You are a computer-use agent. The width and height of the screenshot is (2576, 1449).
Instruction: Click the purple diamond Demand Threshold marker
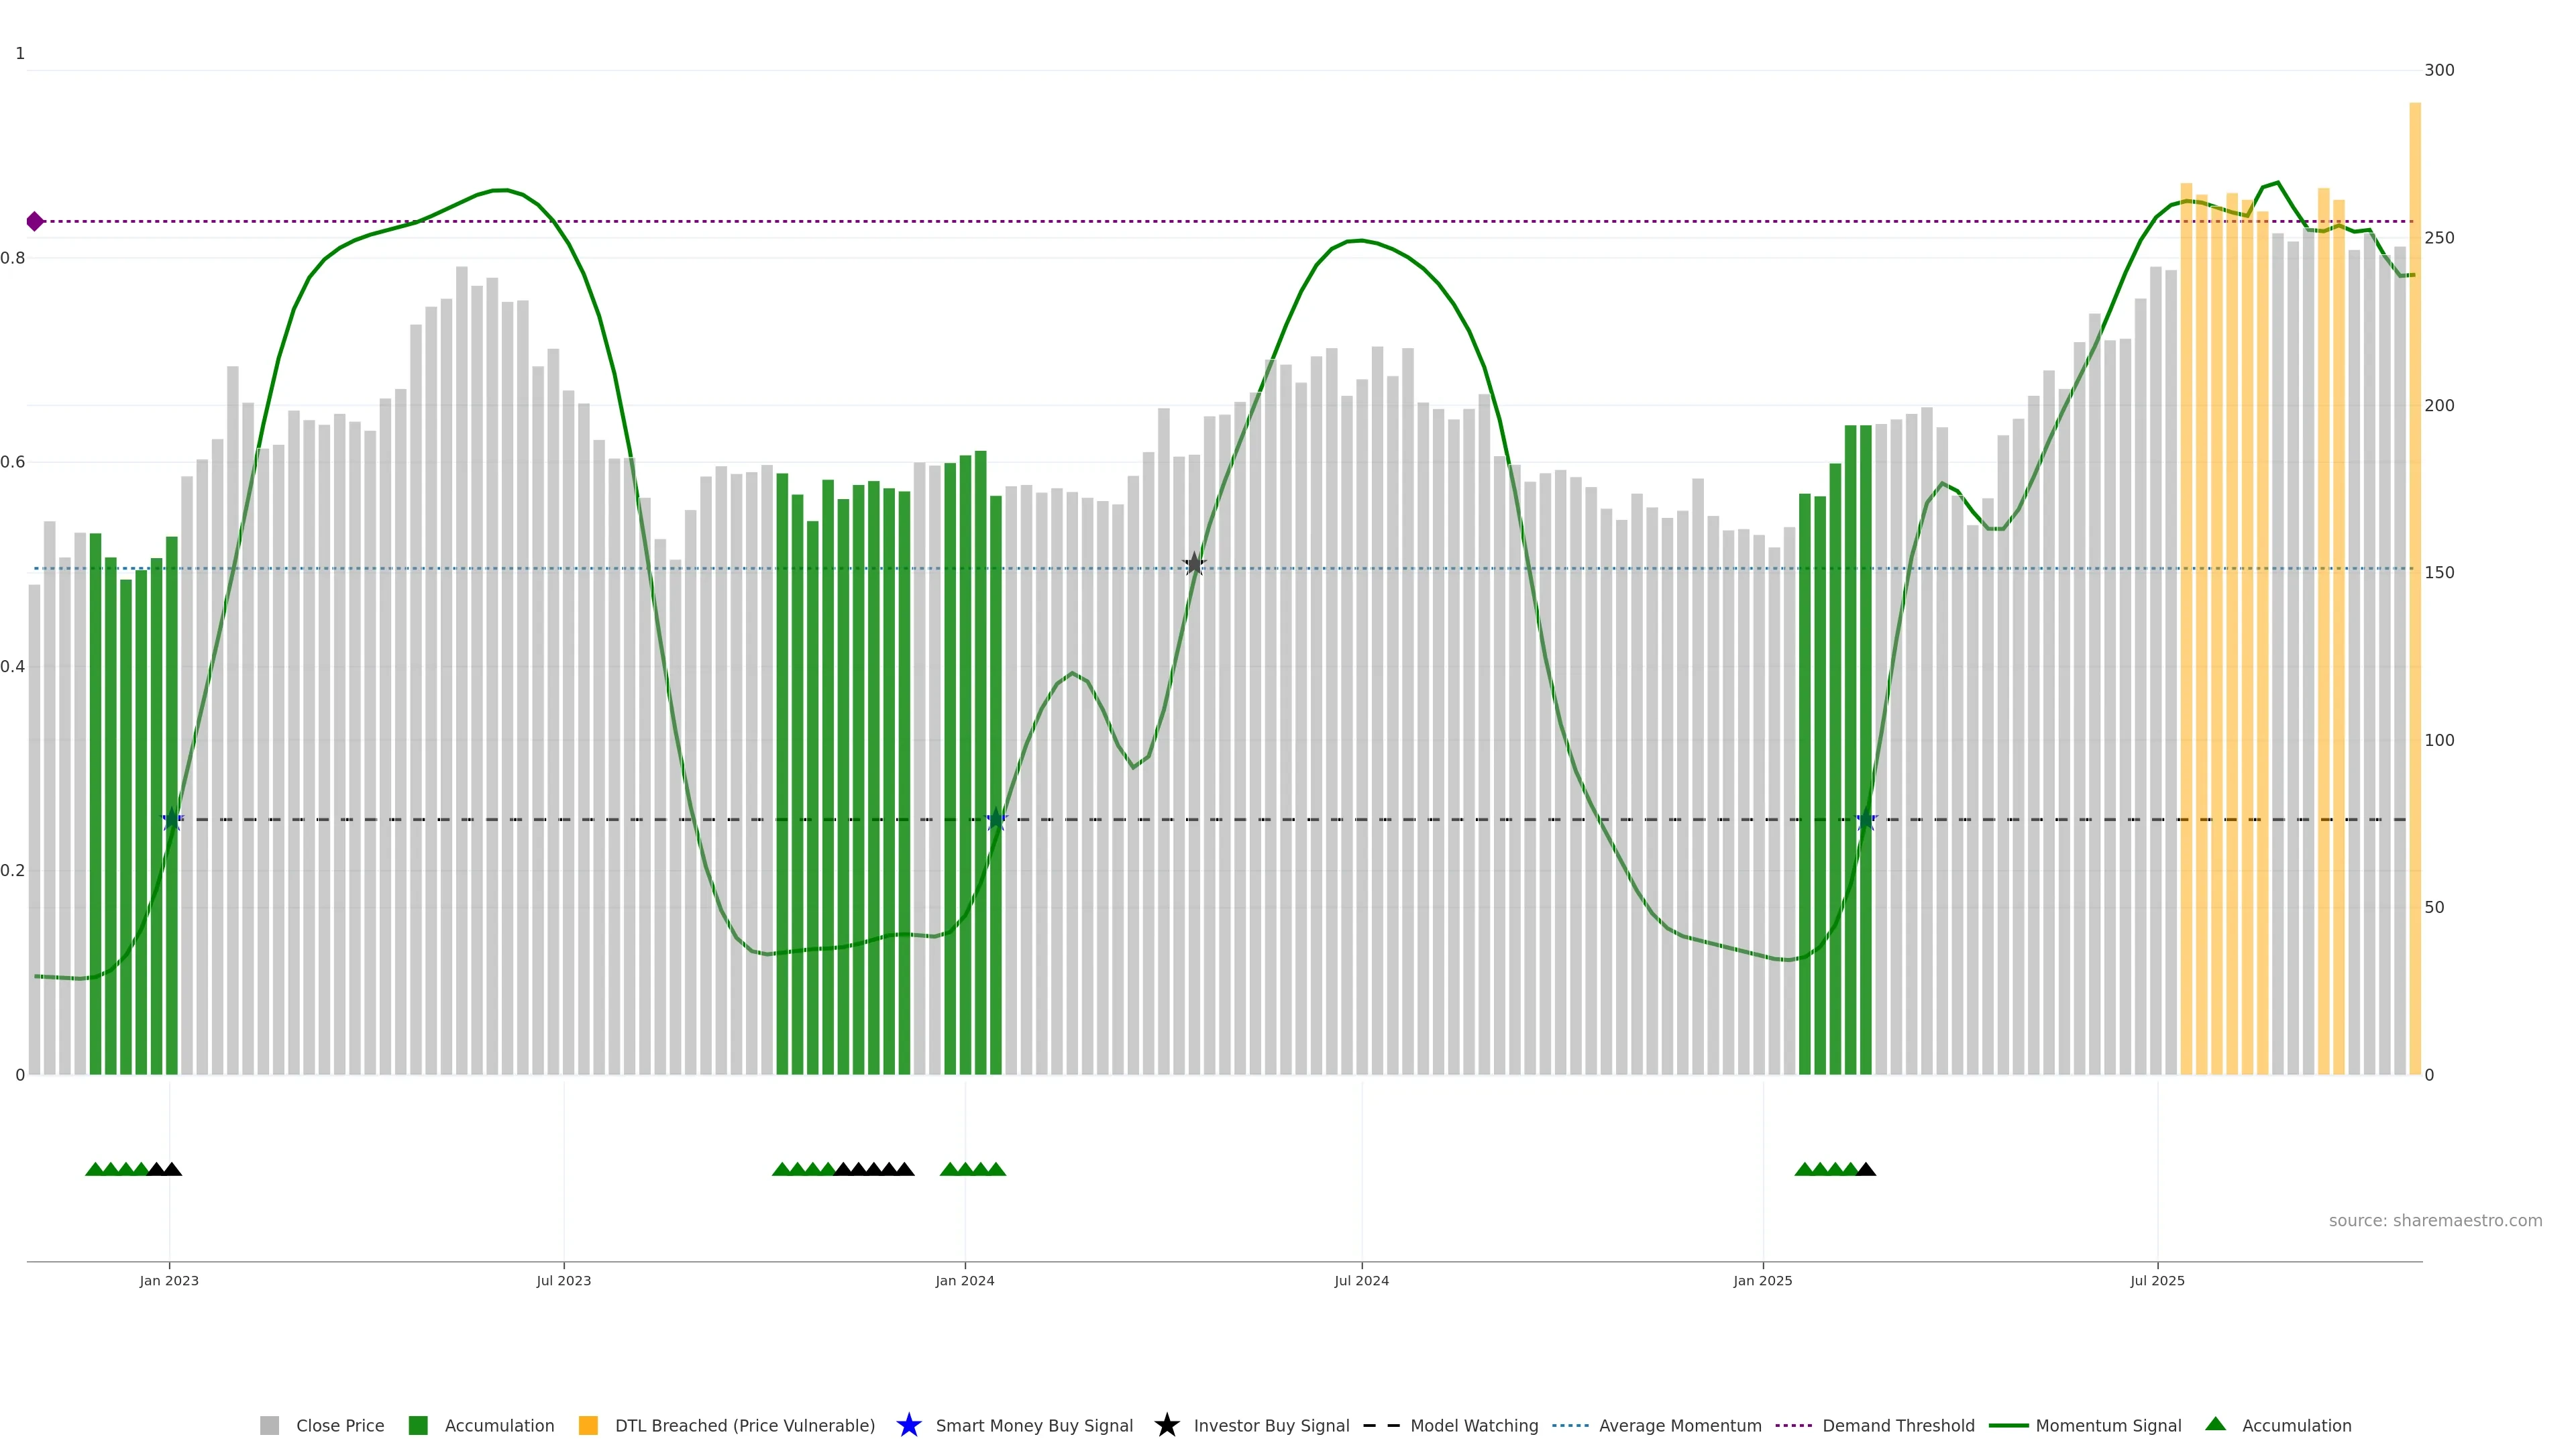[35, 221]
